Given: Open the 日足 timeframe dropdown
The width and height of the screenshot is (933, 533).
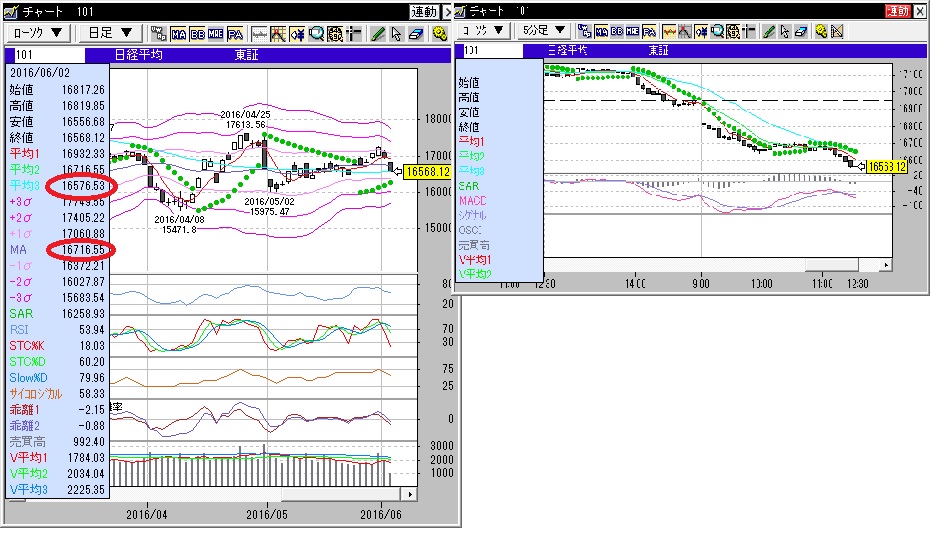Looking at the screenshot, I should pyautogui.click(x=110, y=34).
